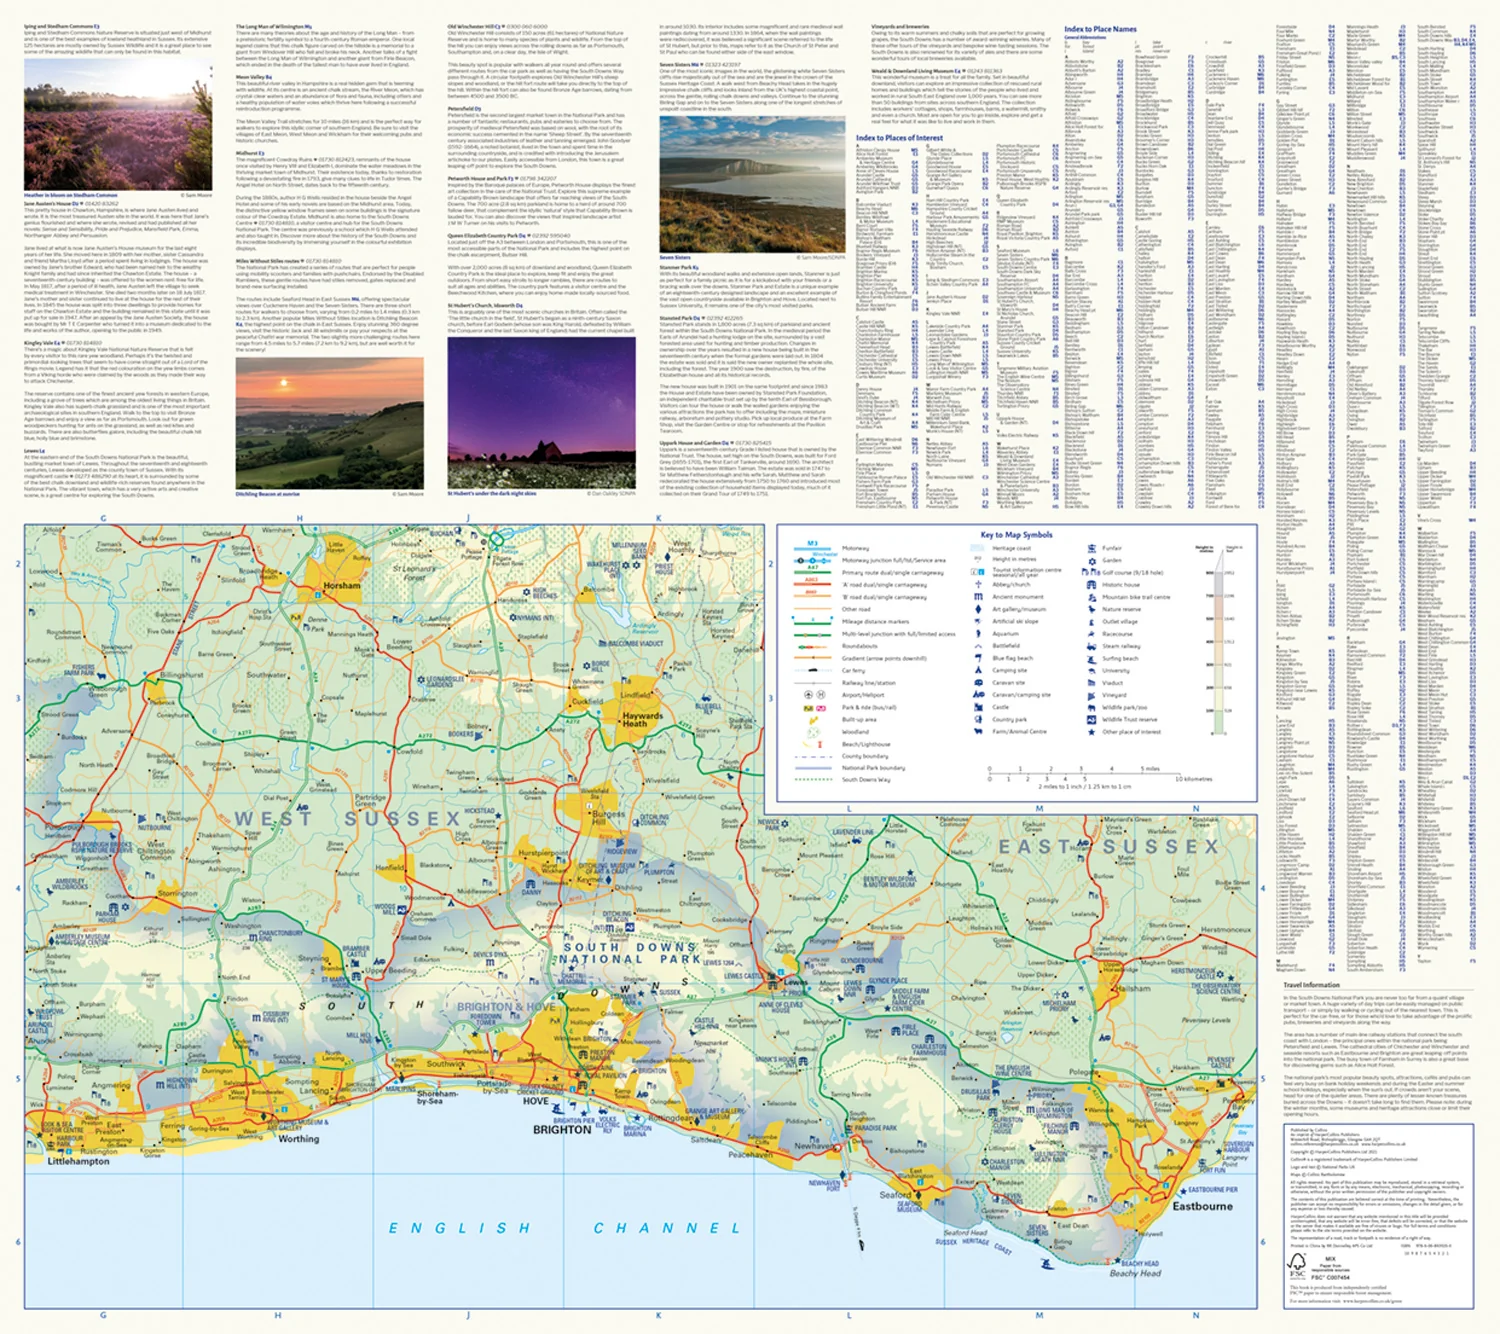
Task: Click the Caravan site symbol in the key
Action: [978, 682]
